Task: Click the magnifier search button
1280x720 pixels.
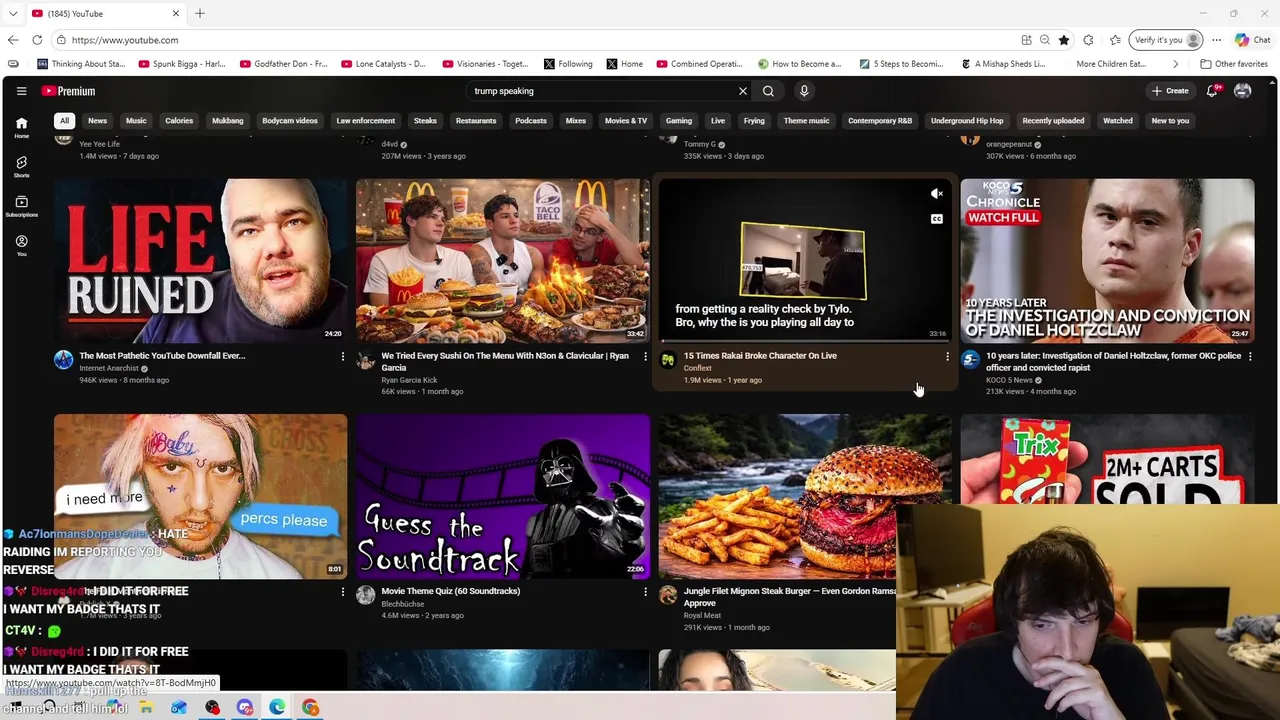Action: tap(768, 91)
